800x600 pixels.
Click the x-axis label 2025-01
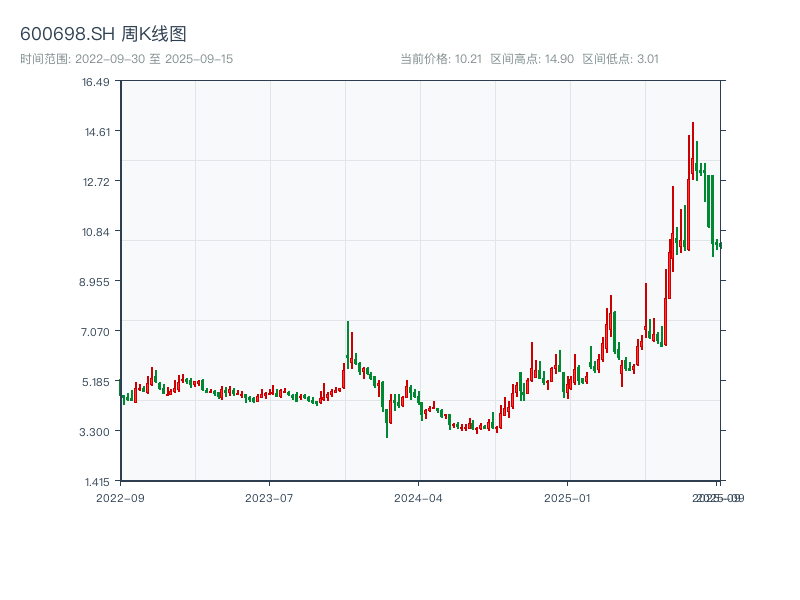tap(567, 498)
